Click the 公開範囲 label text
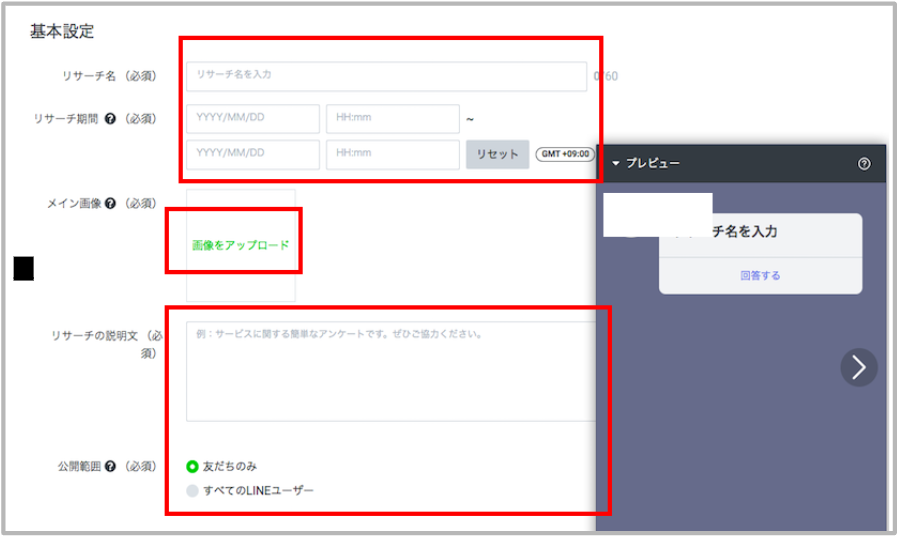Screen dimensions: 899x537 pos(79,467)
